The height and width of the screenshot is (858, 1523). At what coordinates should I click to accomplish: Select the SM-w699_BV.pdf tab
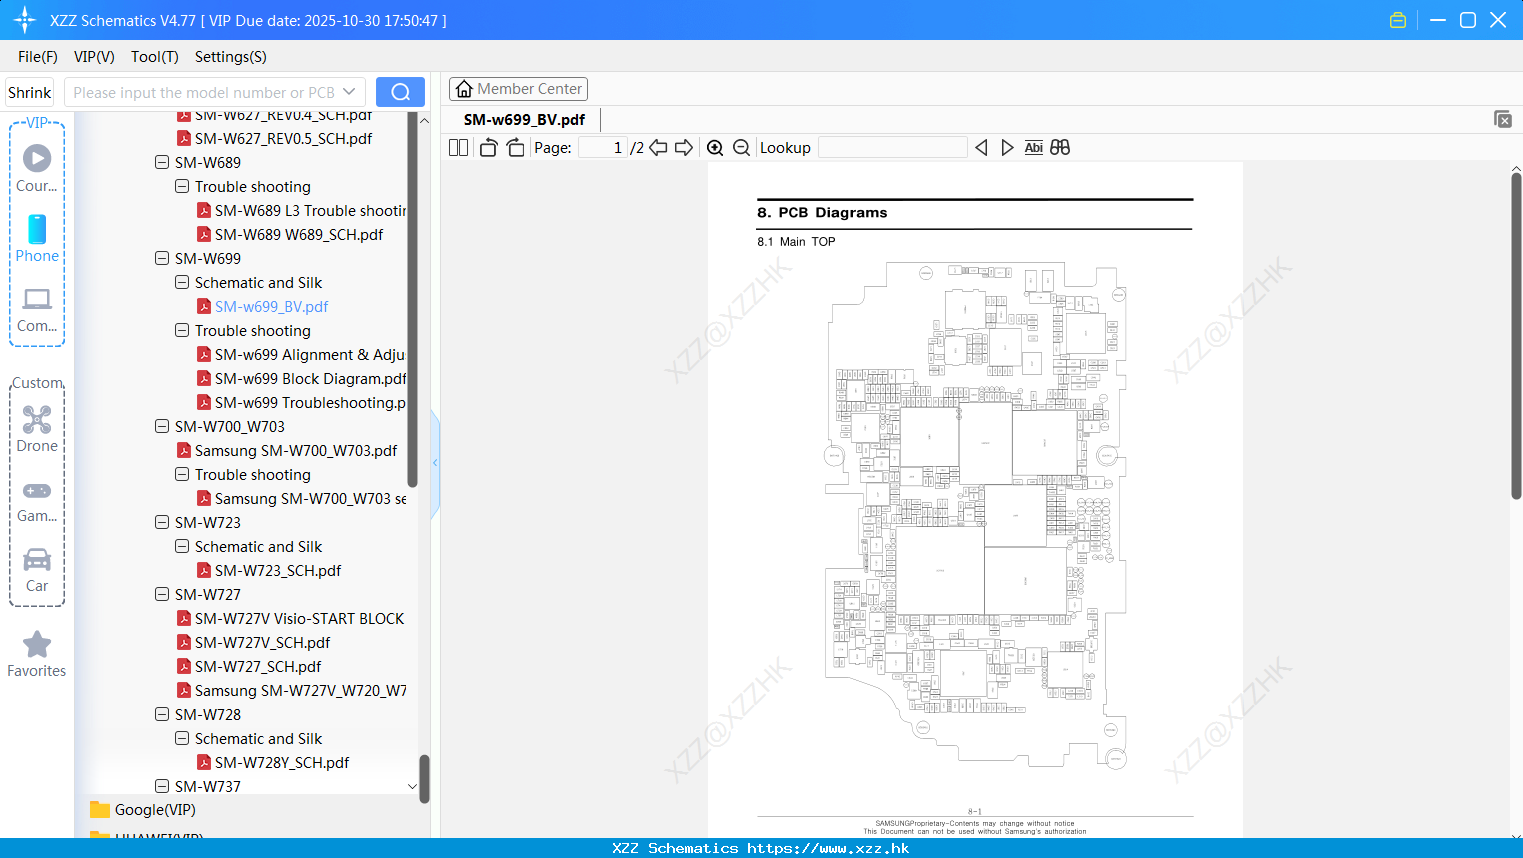(524, 119)
